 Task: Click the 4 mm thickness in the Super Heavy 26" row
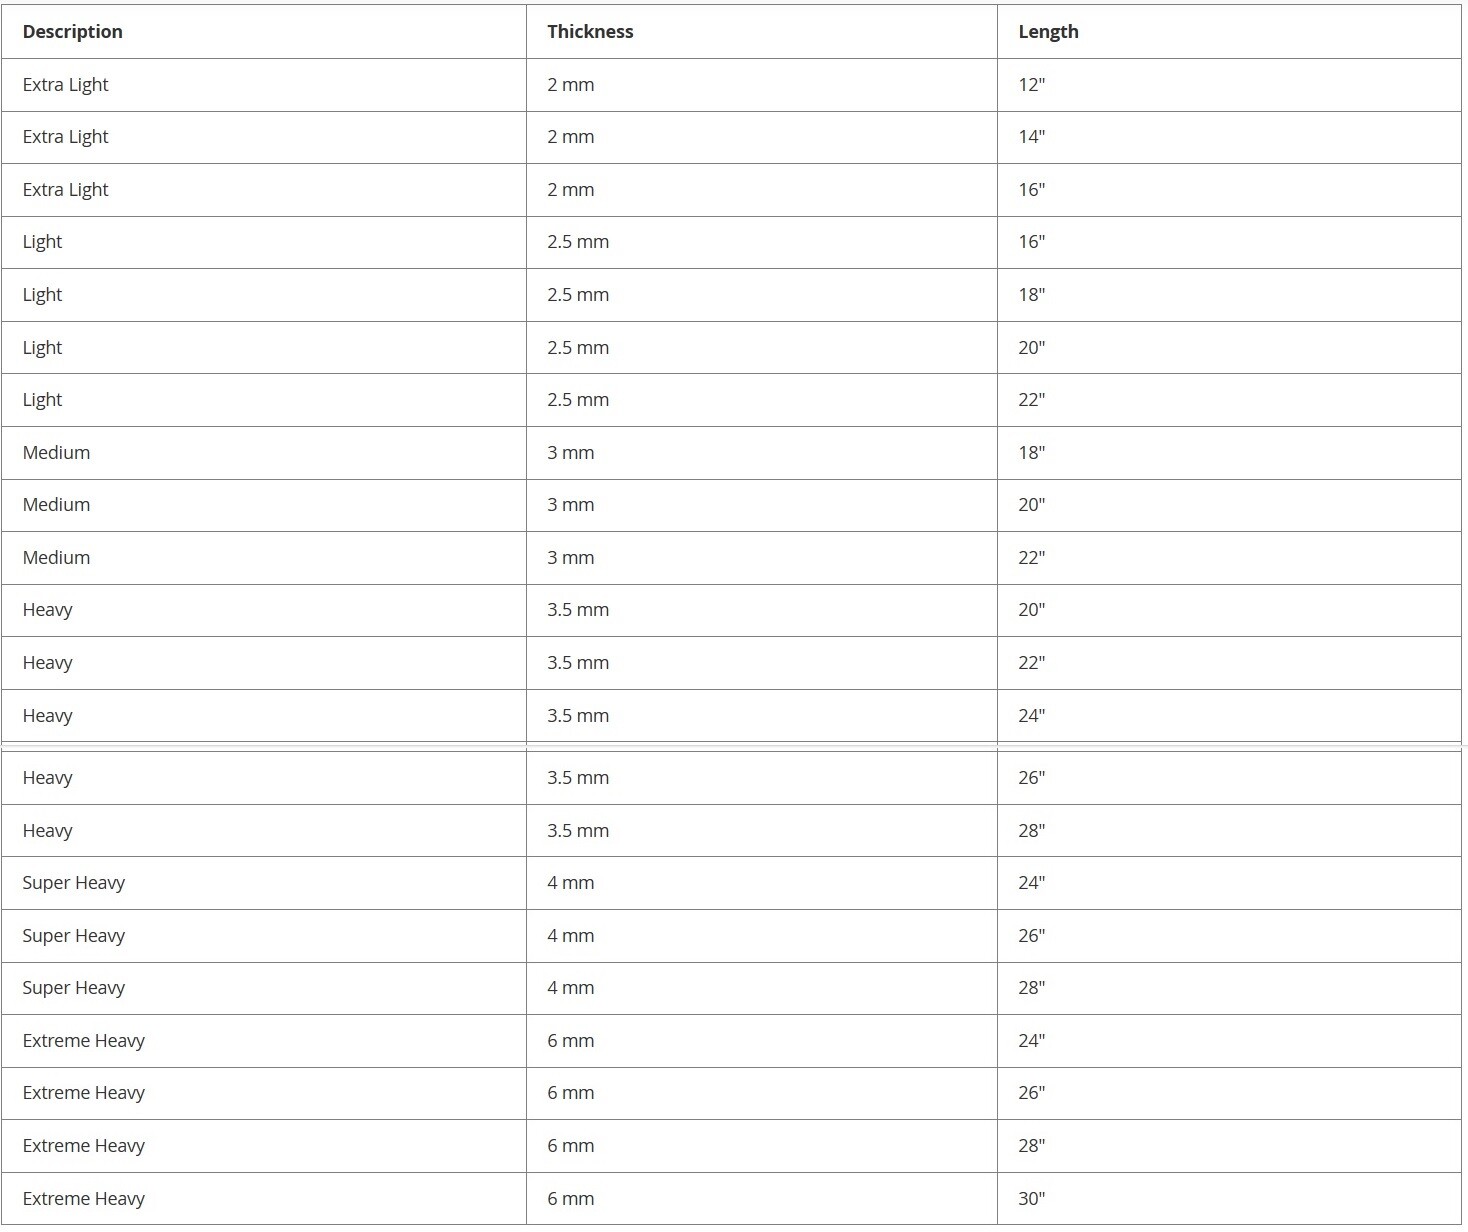570,936
